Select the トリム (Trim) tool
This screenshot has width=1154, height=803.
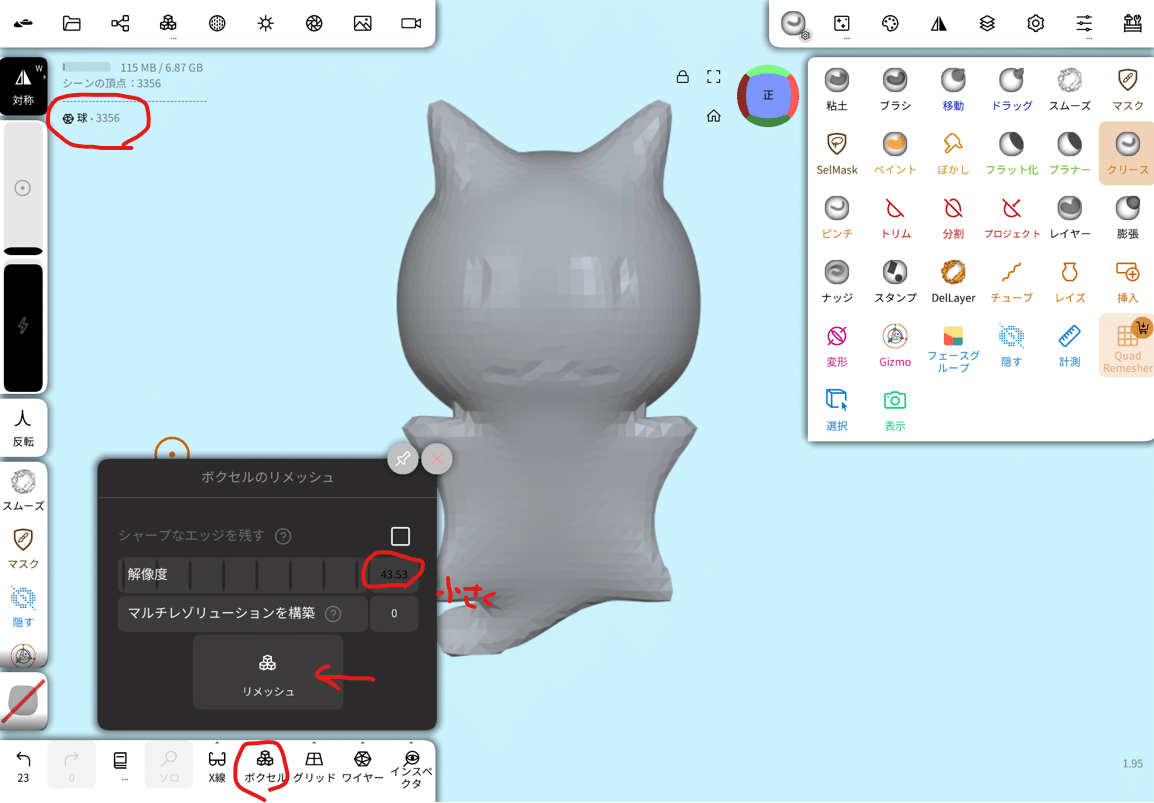tap(894, 218)
